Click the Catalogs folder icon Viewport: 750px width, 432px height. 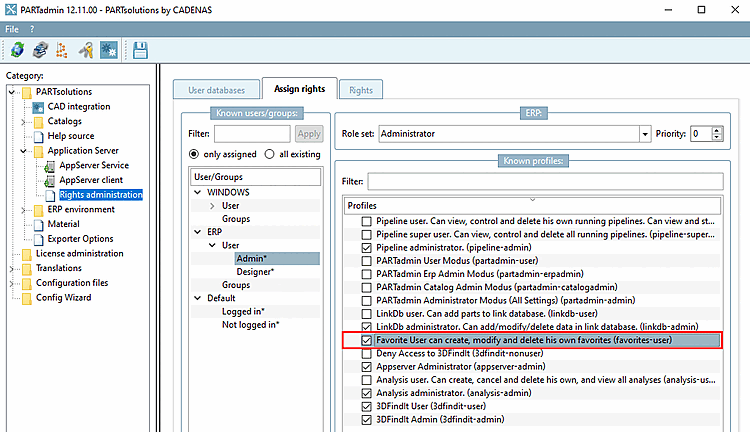[x=38, y=122]
